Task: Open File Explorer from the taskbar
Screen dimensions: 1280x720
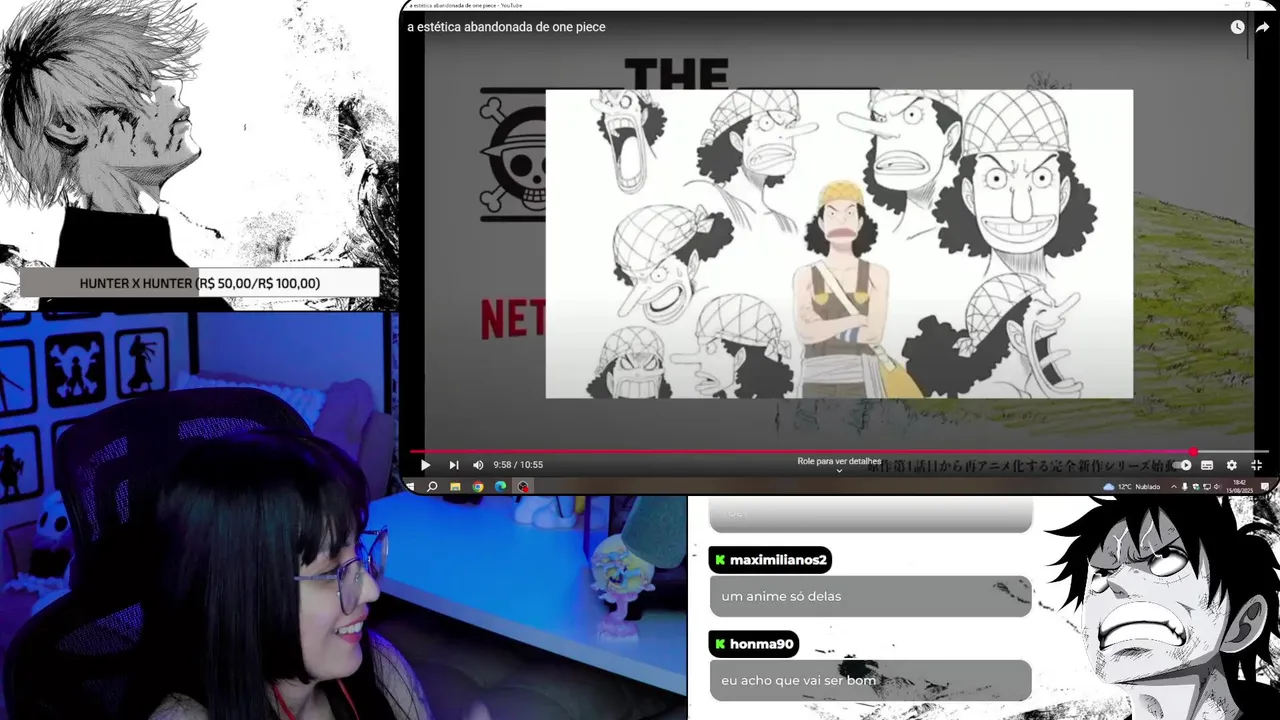Action: tap(455, 487)
